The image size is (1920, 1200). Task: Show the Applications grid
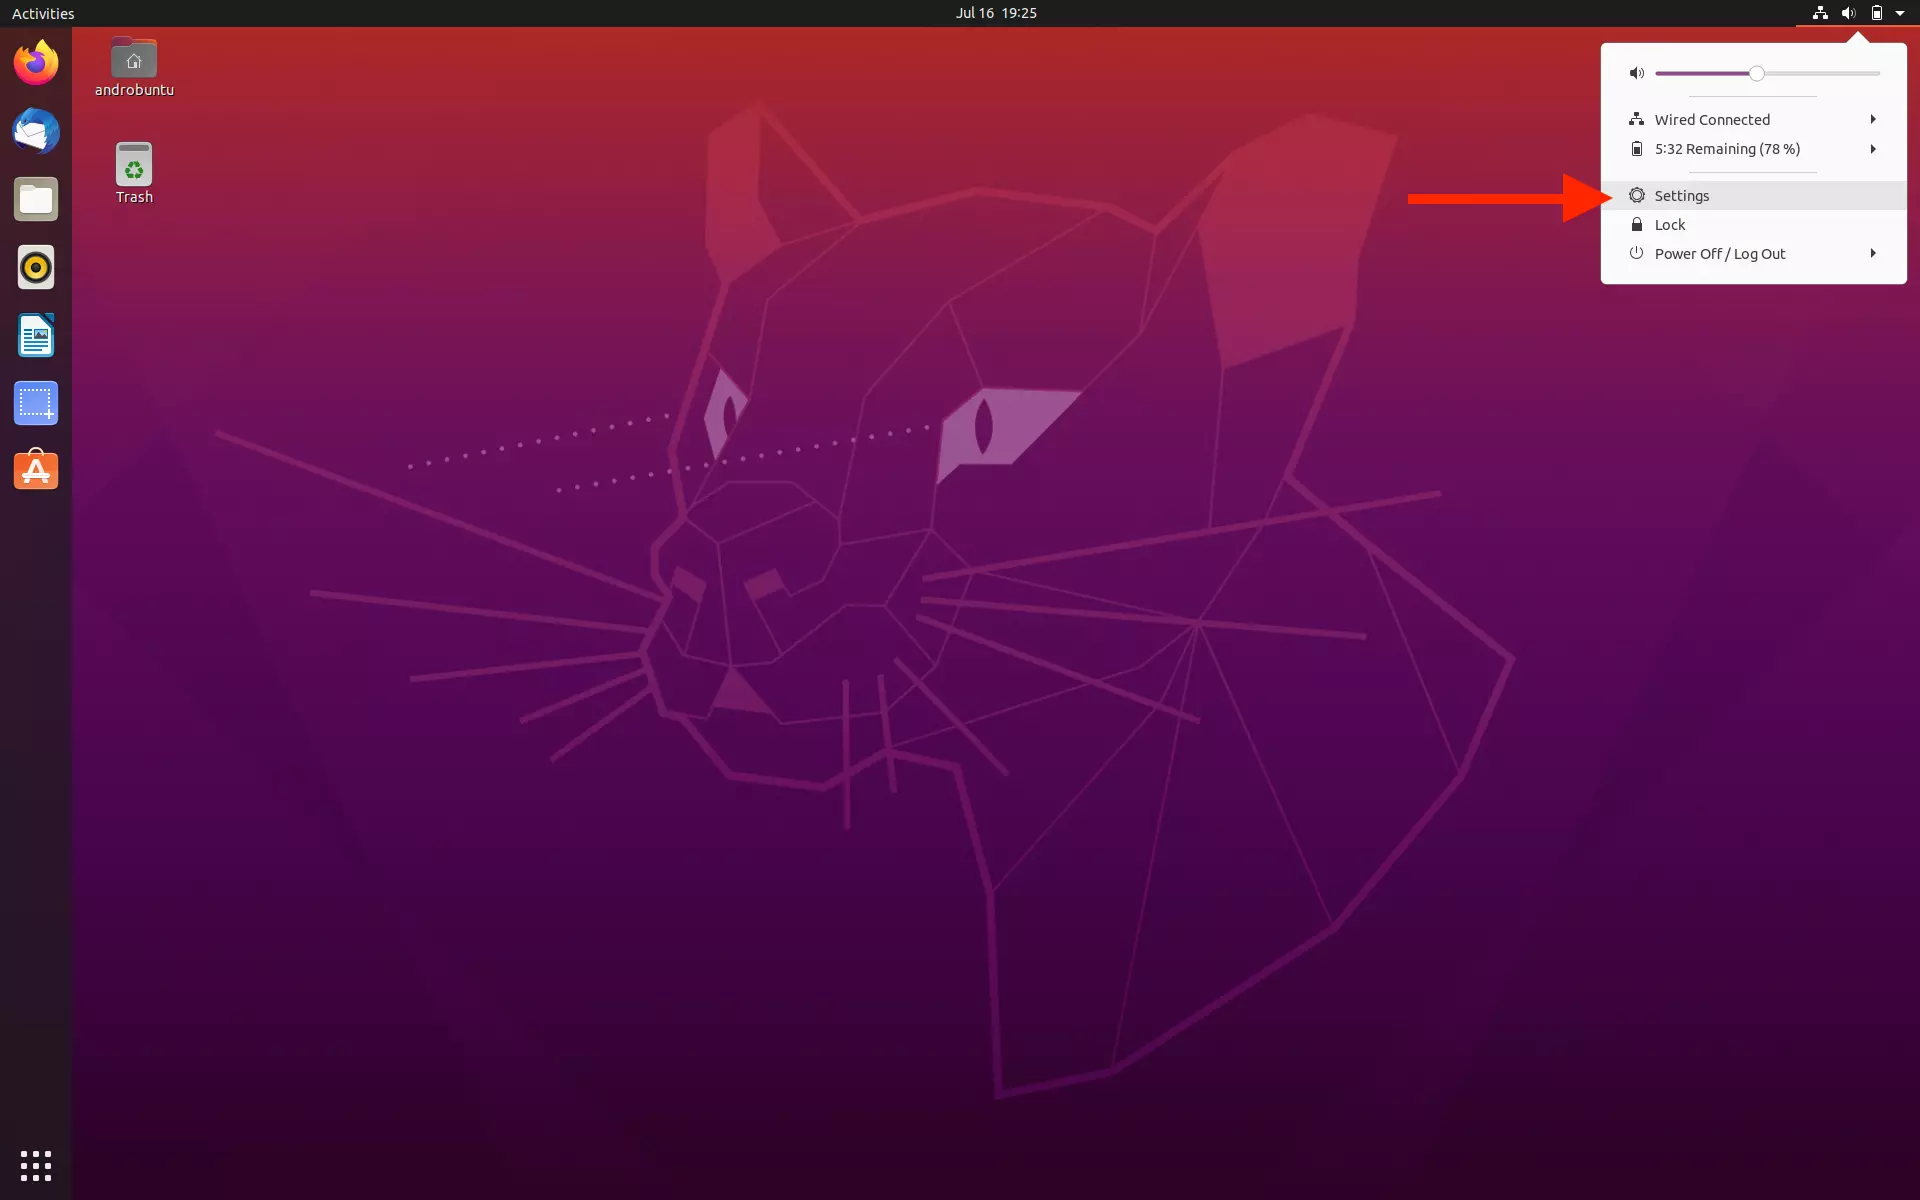35,1164
